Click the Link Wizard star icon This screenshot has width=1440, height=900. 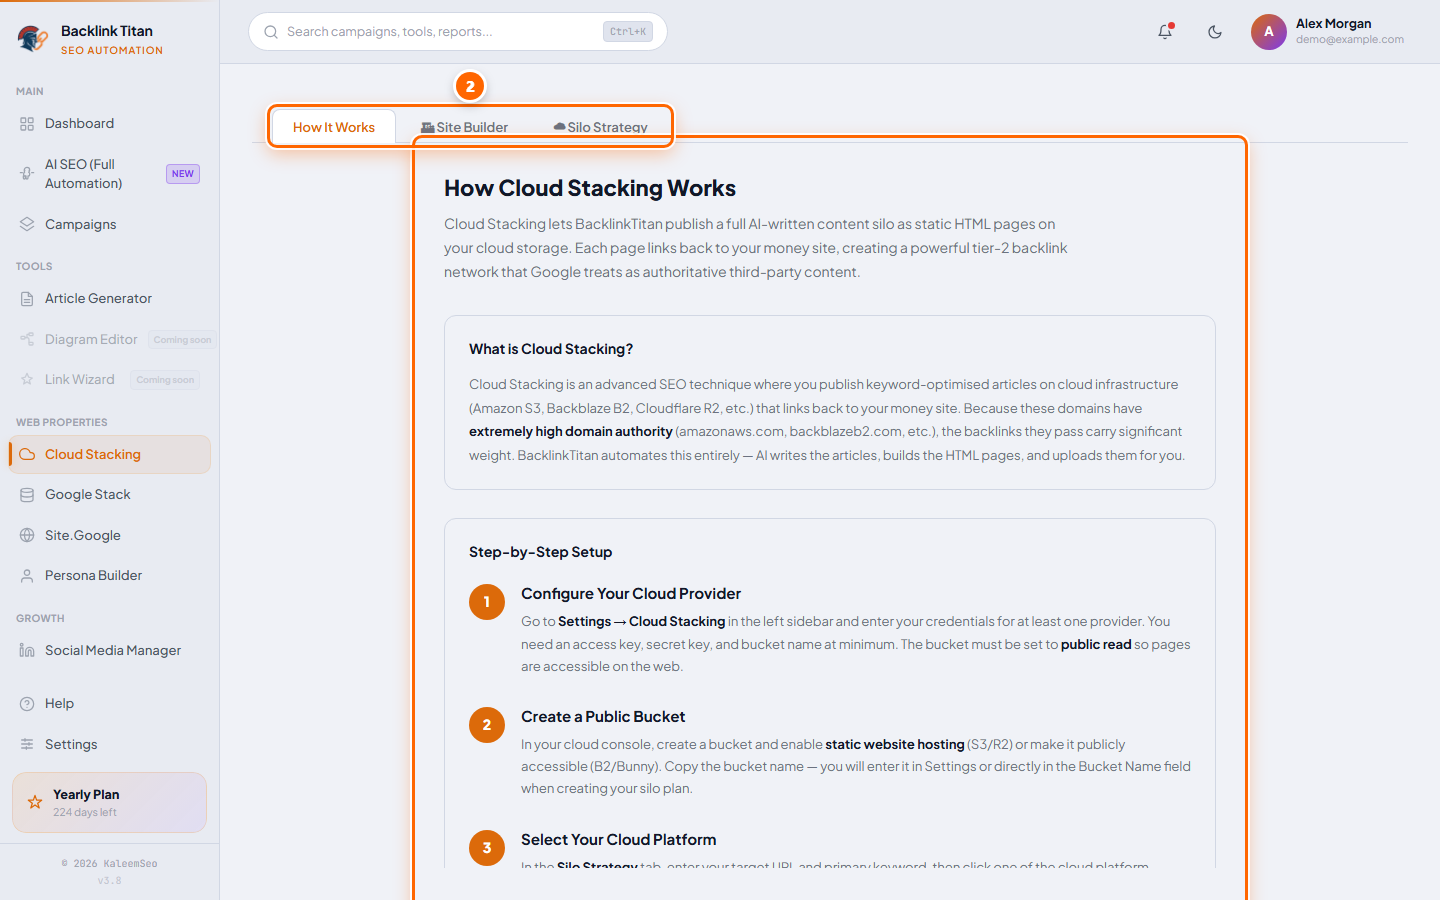coord(27,380)
